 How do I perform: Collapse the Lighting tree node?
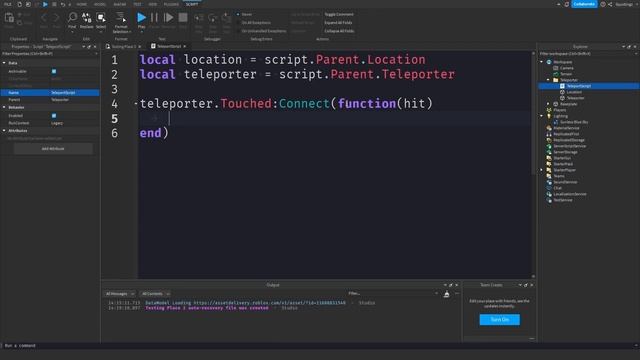542,116
